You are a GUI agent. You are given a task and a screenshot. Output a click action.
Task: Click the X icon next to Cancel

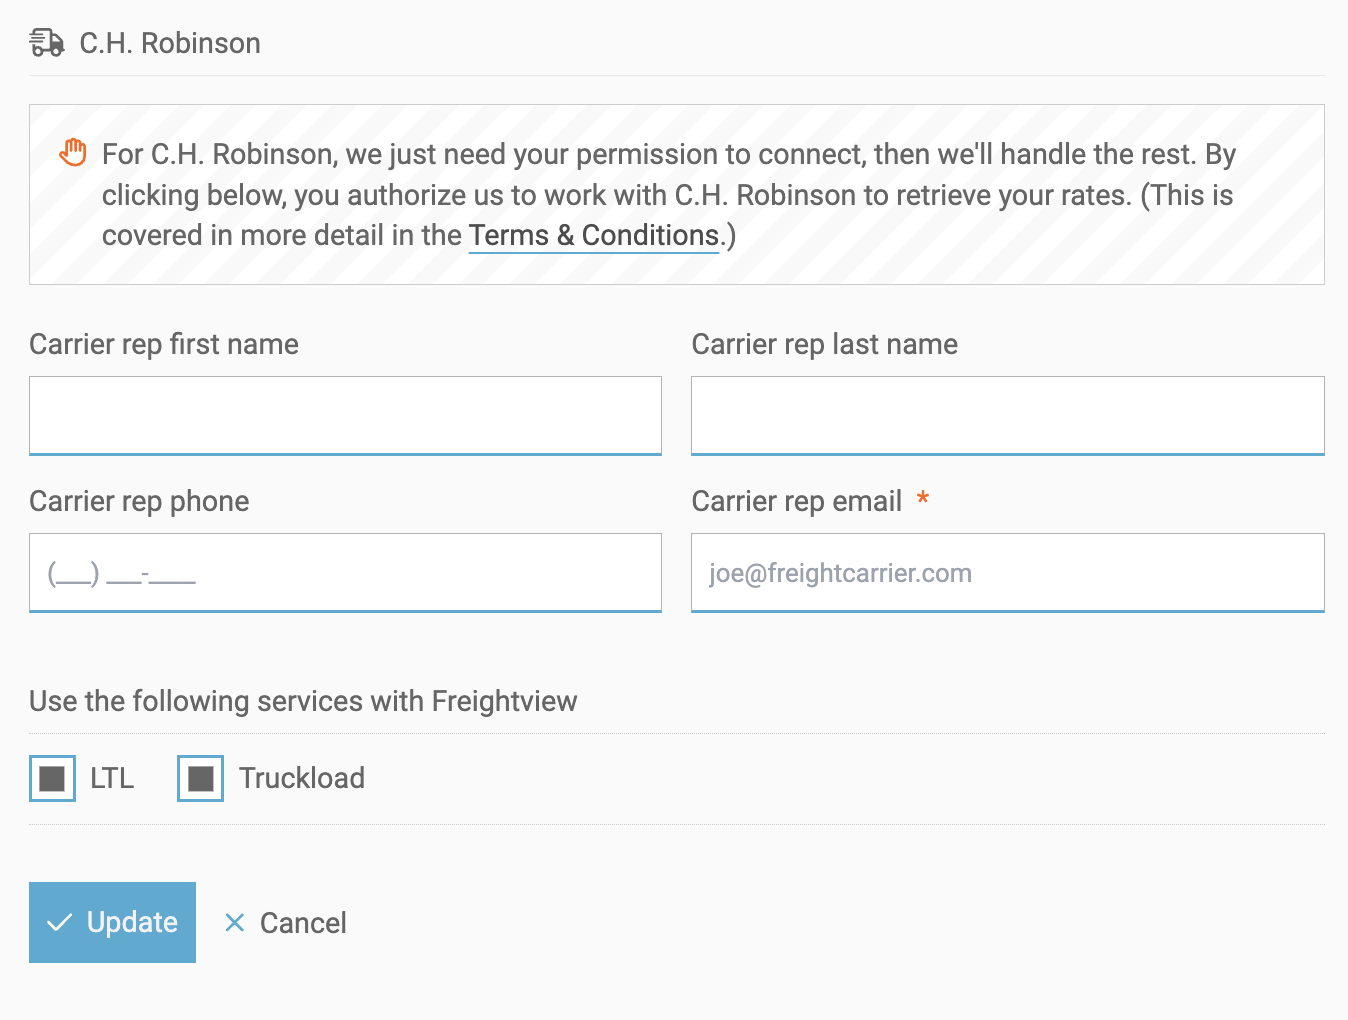[235, 922]
